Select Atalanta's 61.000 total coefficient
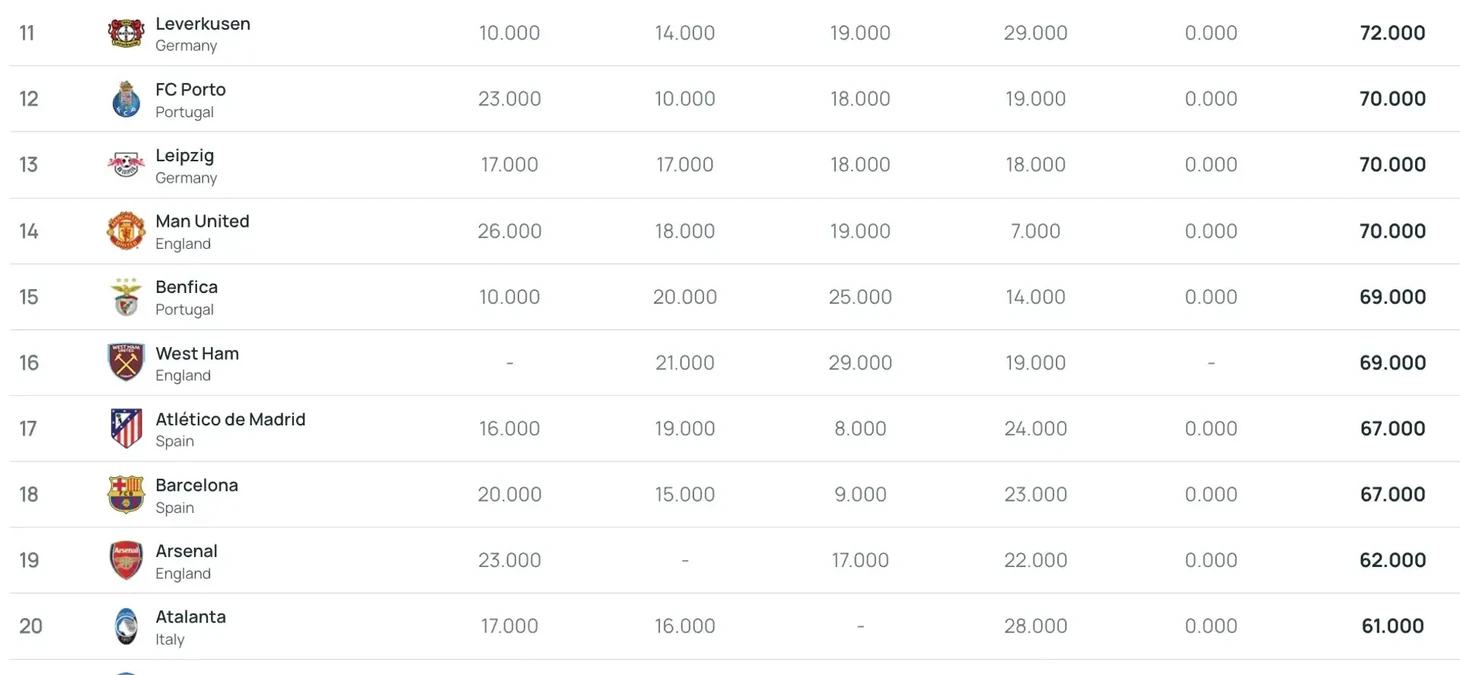This screenshot has width=1460, height=675. pos(1392,627)
